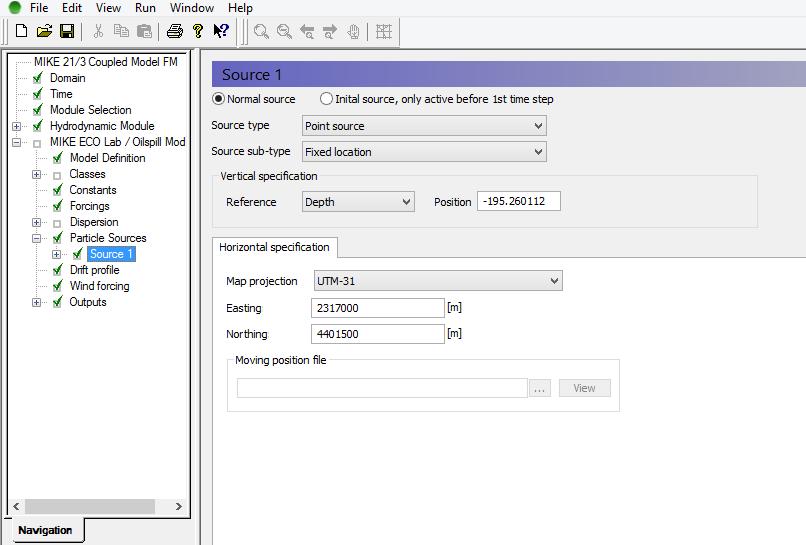Image resolution: width=806 pixels, height=545 pixels.
Task: Activate context help arrow-question icon
Action: click(221, 31)
